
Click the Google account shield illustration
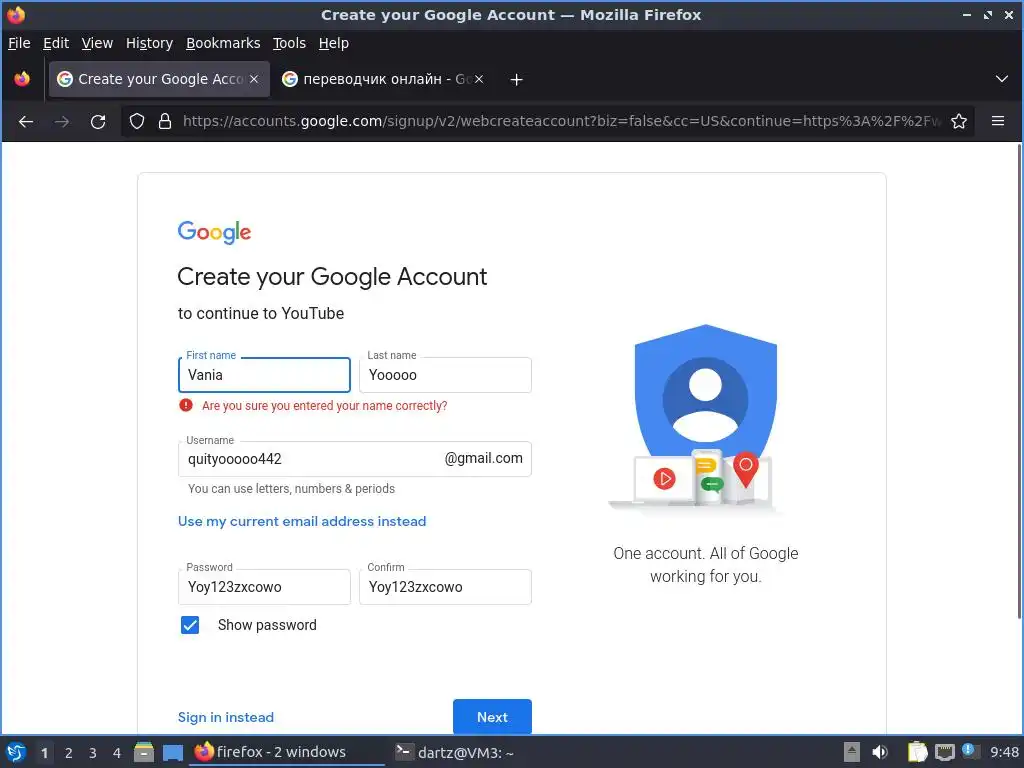pyautogui.click(x=697, y=417)
